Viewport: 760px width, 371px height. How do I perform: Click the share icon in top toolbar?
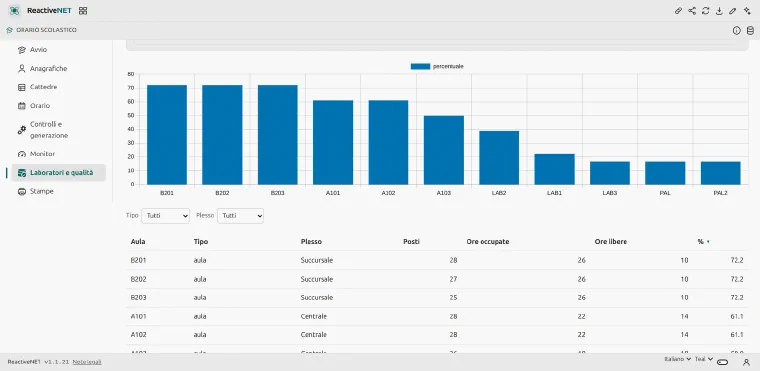click(692, 11)
